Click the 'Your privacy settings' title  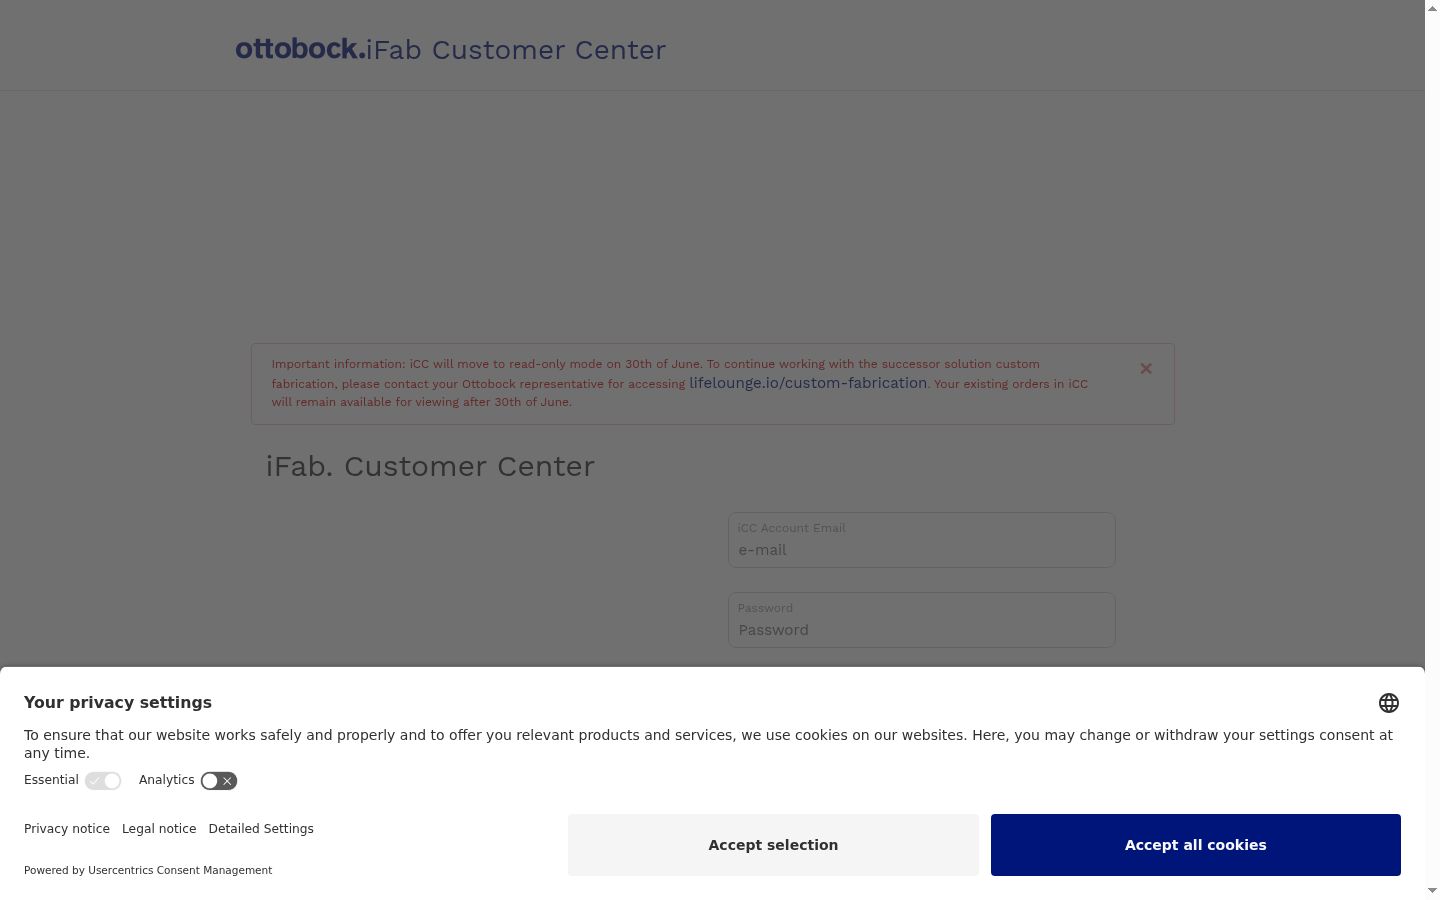point(118,702)
